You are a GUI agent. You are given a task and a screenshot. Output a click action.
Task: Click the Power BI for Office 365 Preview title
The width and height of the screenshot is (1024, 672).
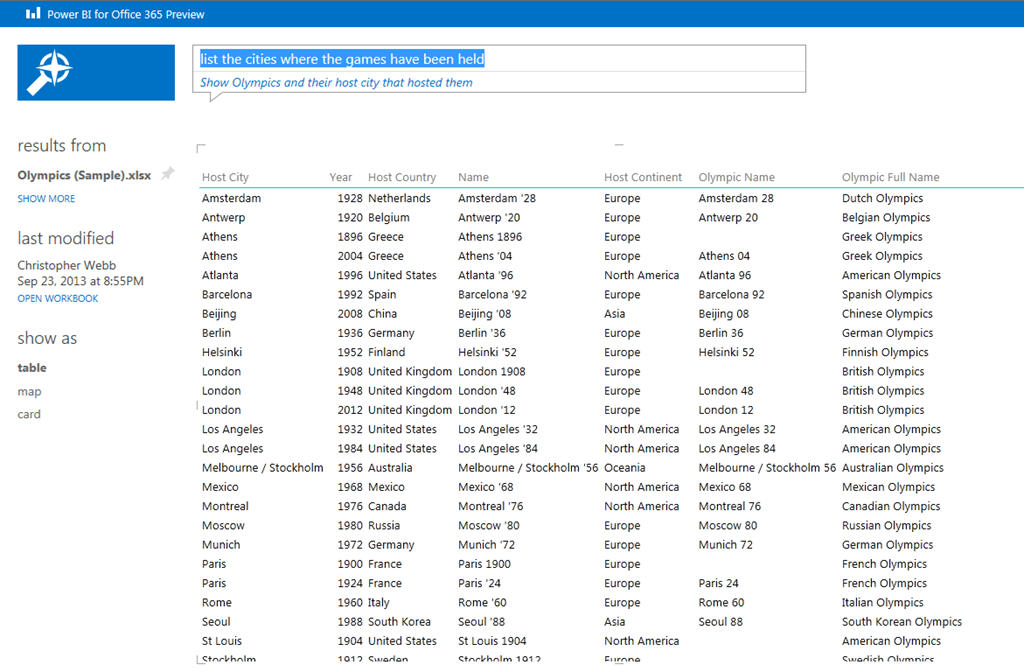(124, 13)
